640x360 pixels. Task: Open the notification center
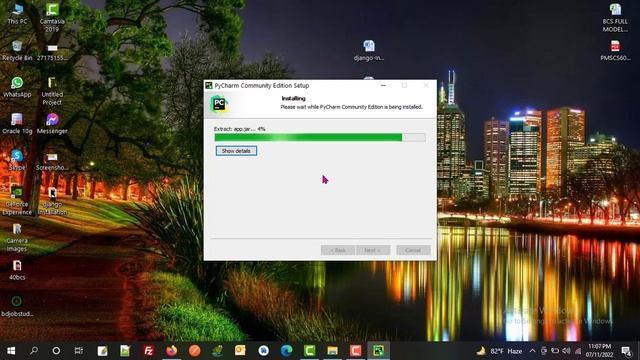pyautogui.click(x=627, y=351)
